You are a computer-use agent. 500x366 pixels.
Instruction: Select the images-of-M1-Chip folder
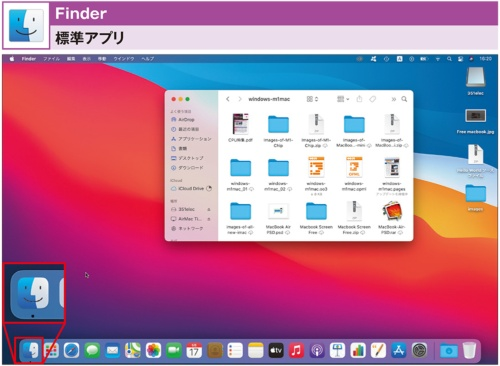tap(278, 131)
